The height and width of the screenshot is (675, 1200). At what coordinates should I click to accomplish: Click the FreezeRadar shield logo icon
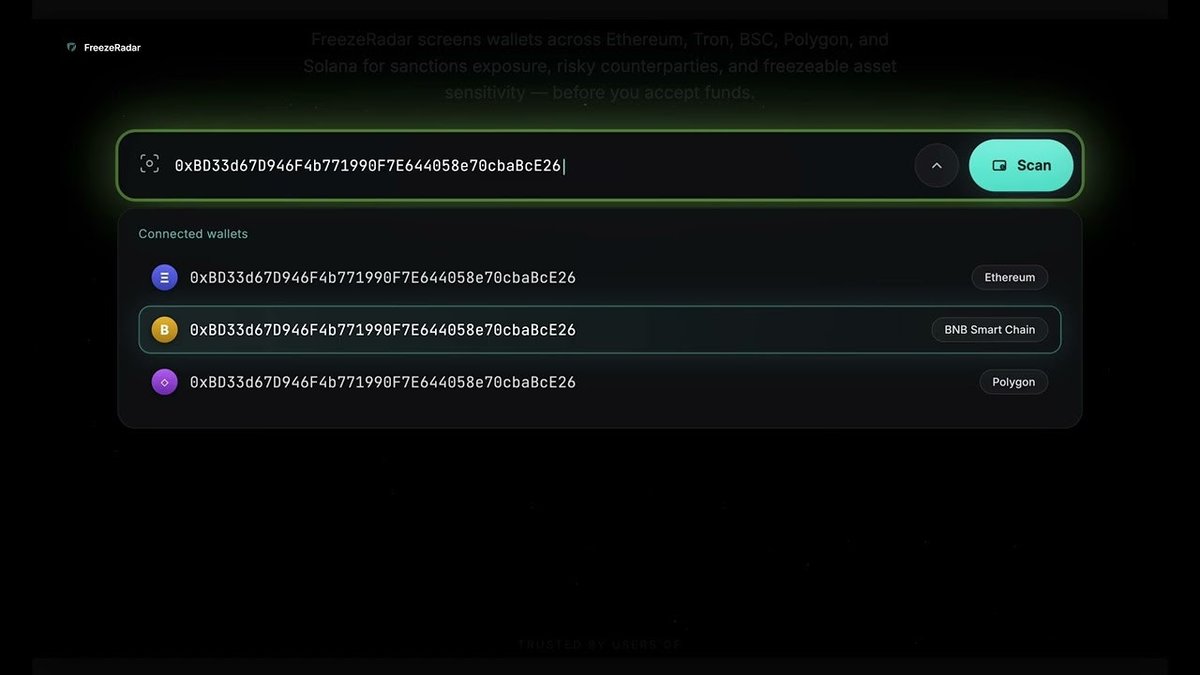pyautogui.click(x=71, y=47)
